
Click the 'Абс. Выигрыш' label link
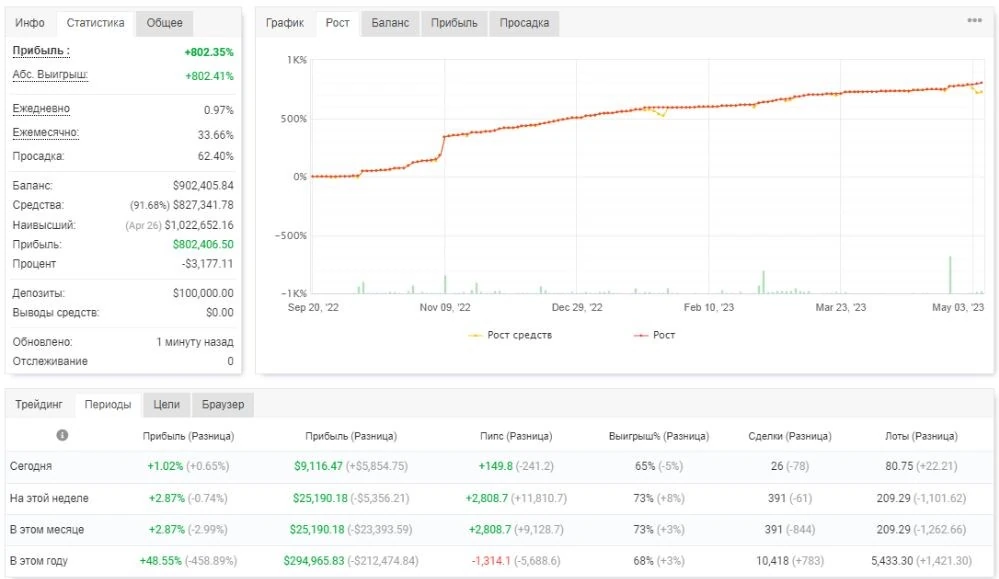[50, 75]
